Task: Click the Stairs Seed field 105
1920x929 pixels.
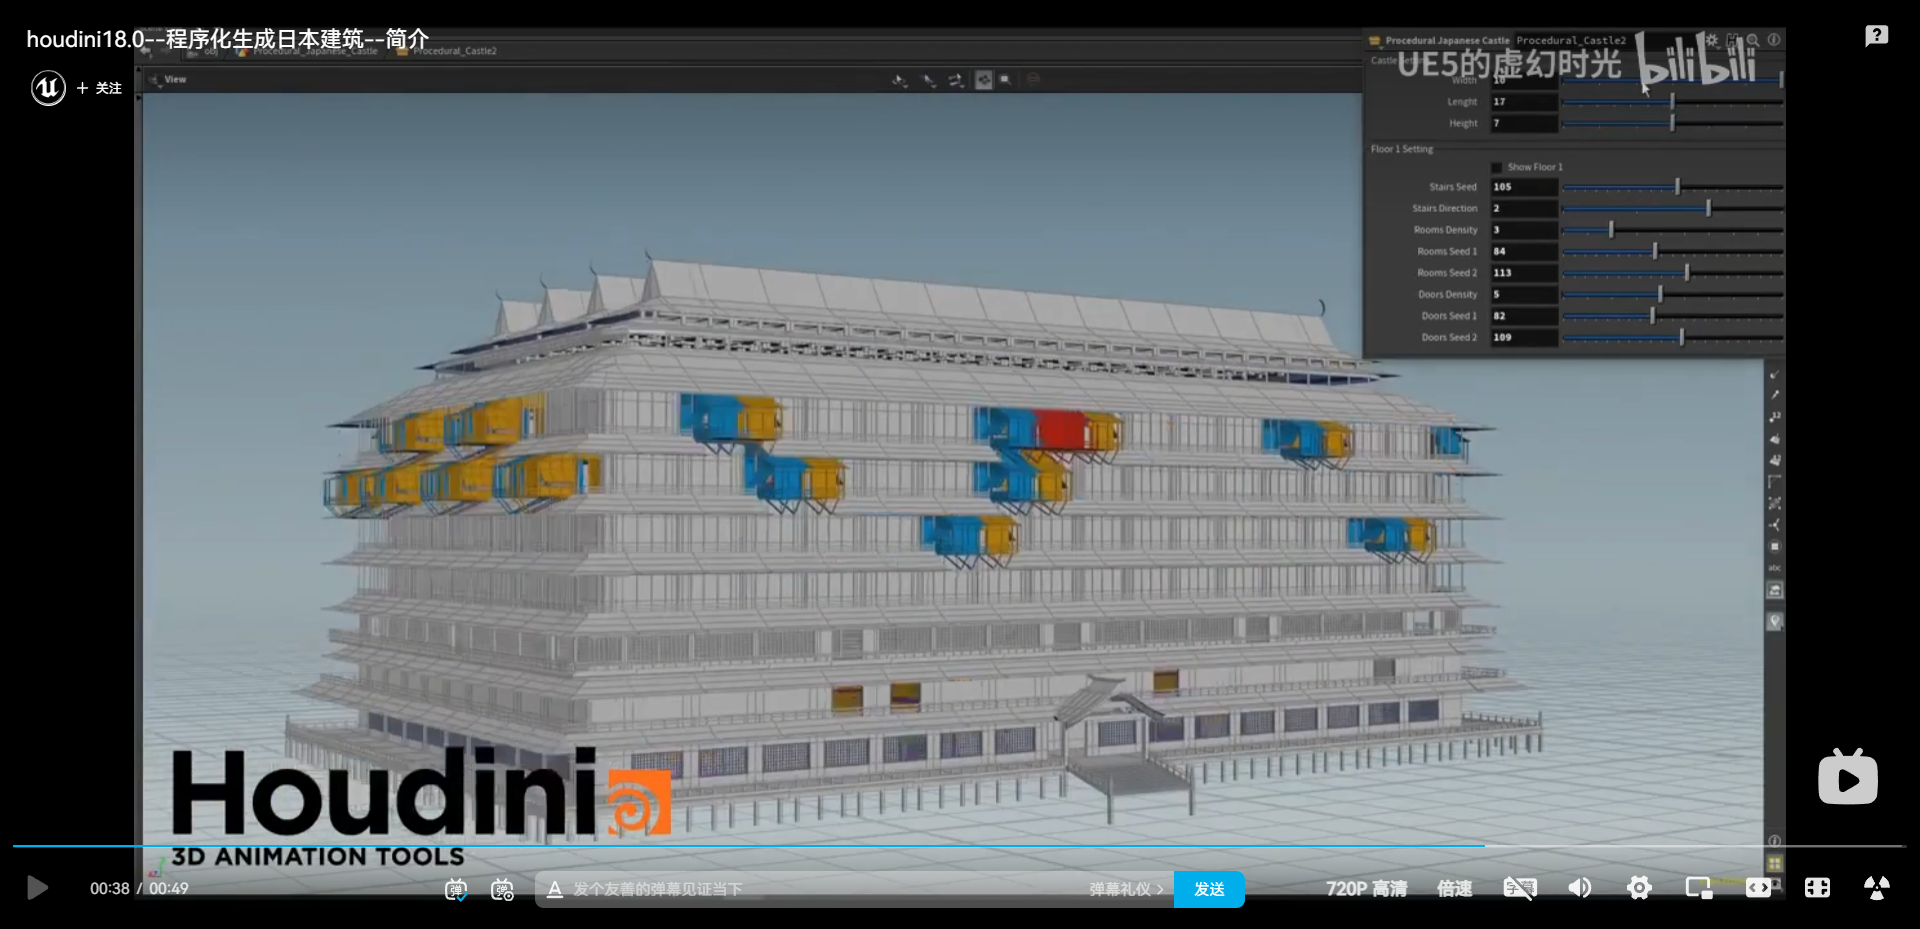Action: pyautogui.click(x=1524, y=187)
